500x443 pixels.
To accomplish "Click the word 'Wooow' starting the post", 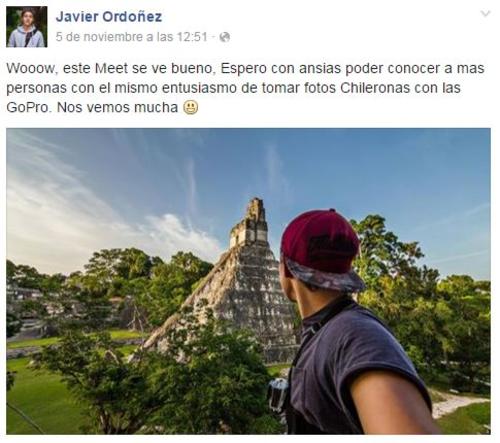I will 31,69.
